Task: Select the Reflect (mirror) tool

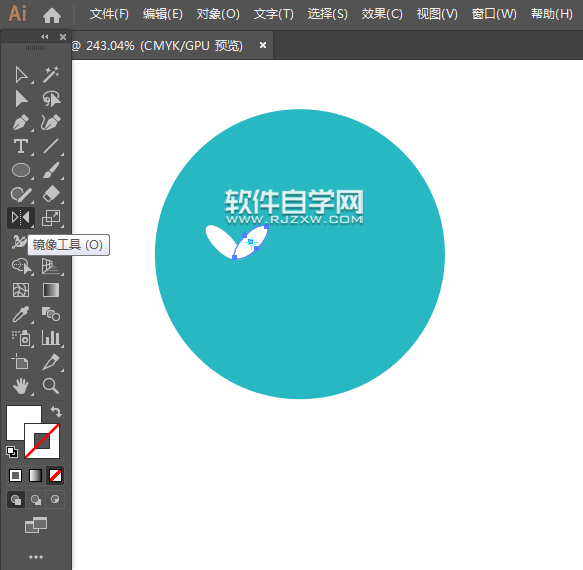Action: (x=21, y=218)
